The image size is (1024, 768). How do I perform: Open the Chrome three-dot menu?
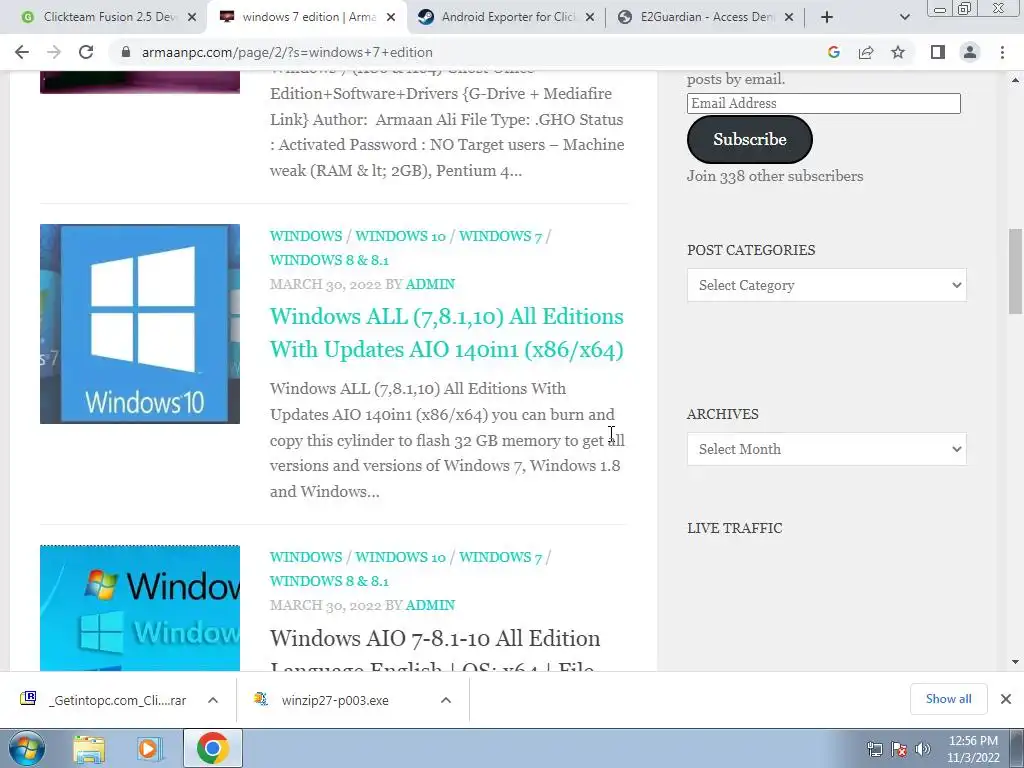1002,52
